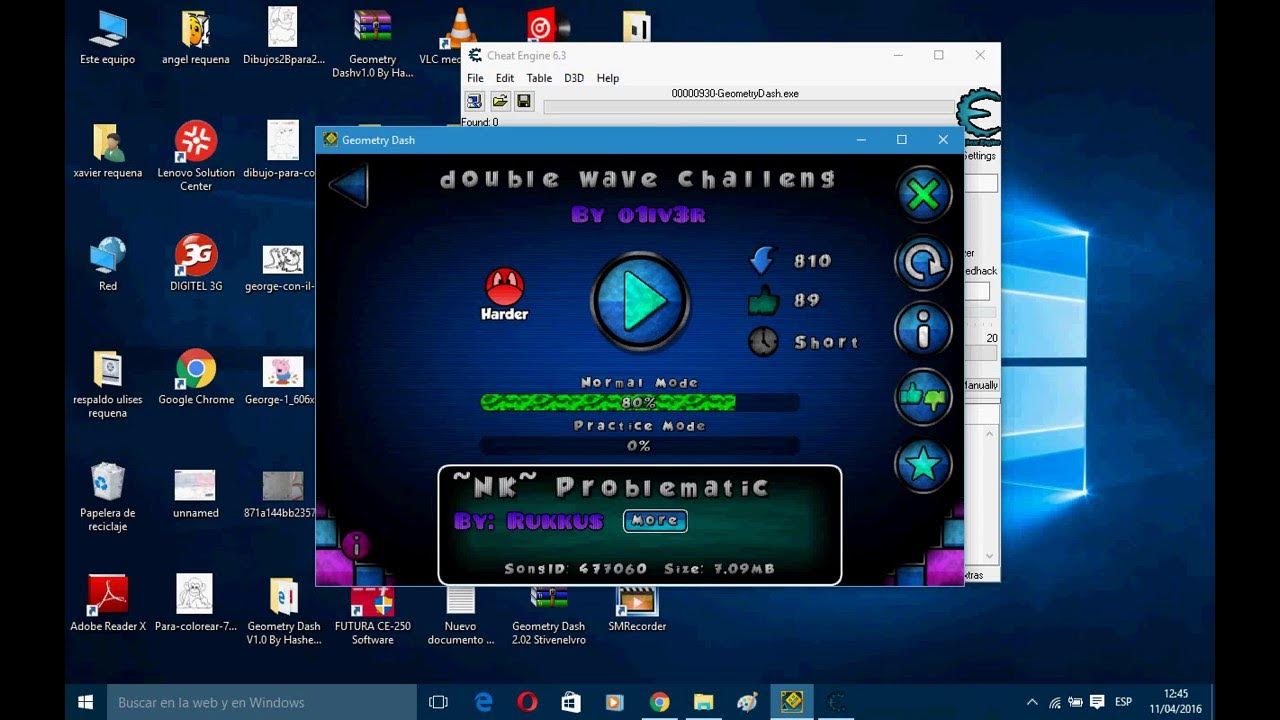Click the level author name o1iv3r
Image resolution: width=1280 pixels, height=720 pixels.
point(638,214)
